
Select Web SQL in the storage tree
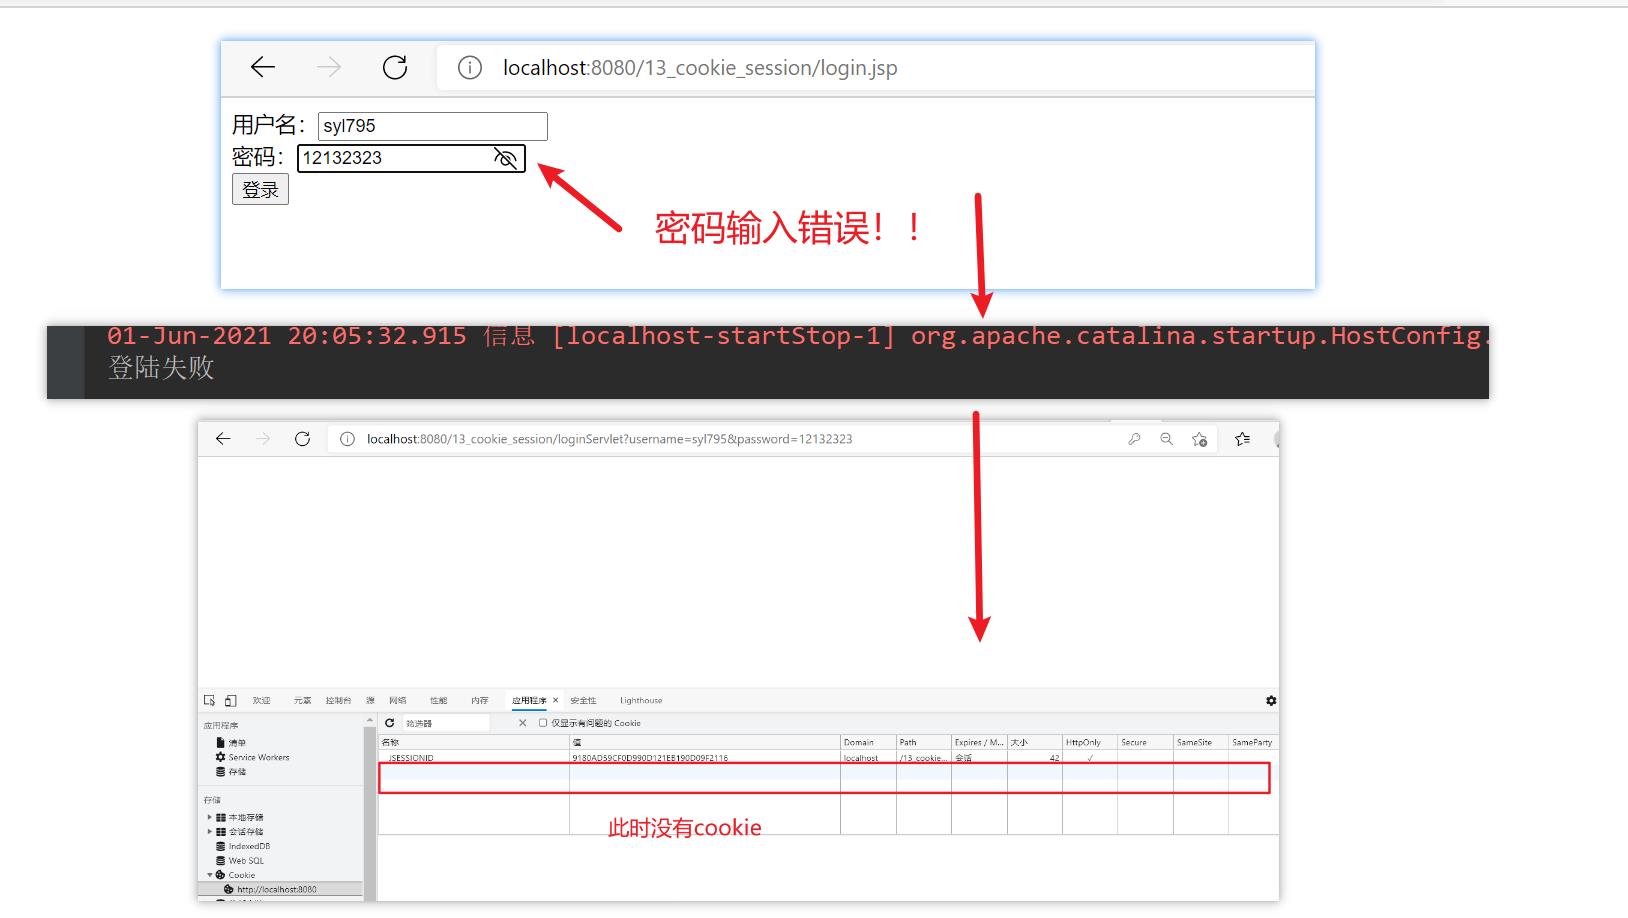[246, 860]
